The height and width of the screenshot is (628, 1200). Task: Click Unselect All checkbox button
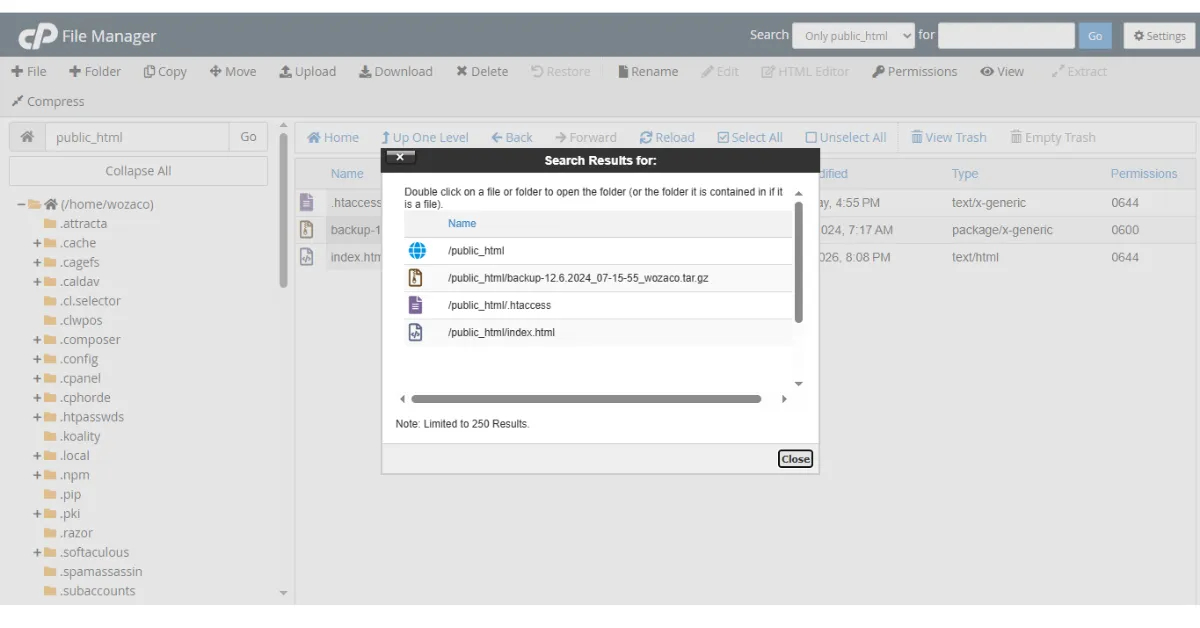[x=846, y=137]
